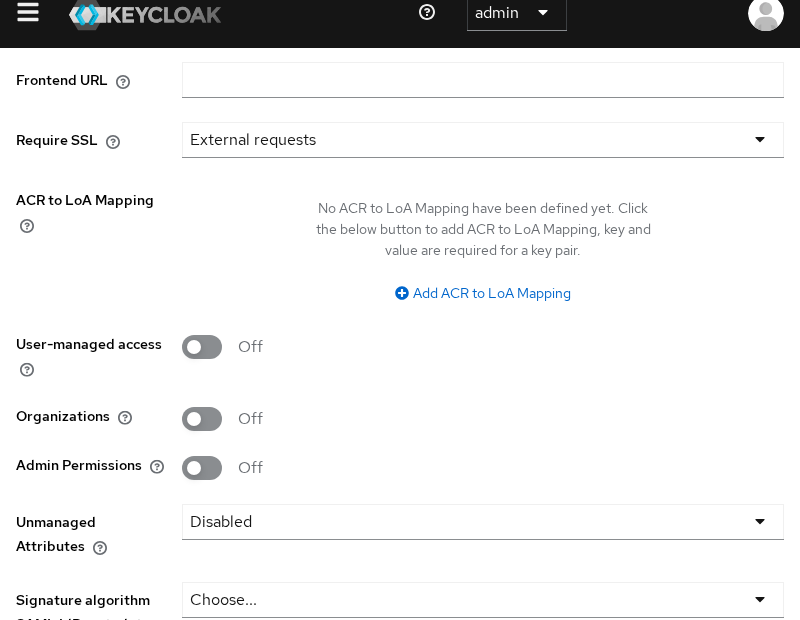Open the help icon in header
The image size is (800, 620).
[x=427, y=12]
